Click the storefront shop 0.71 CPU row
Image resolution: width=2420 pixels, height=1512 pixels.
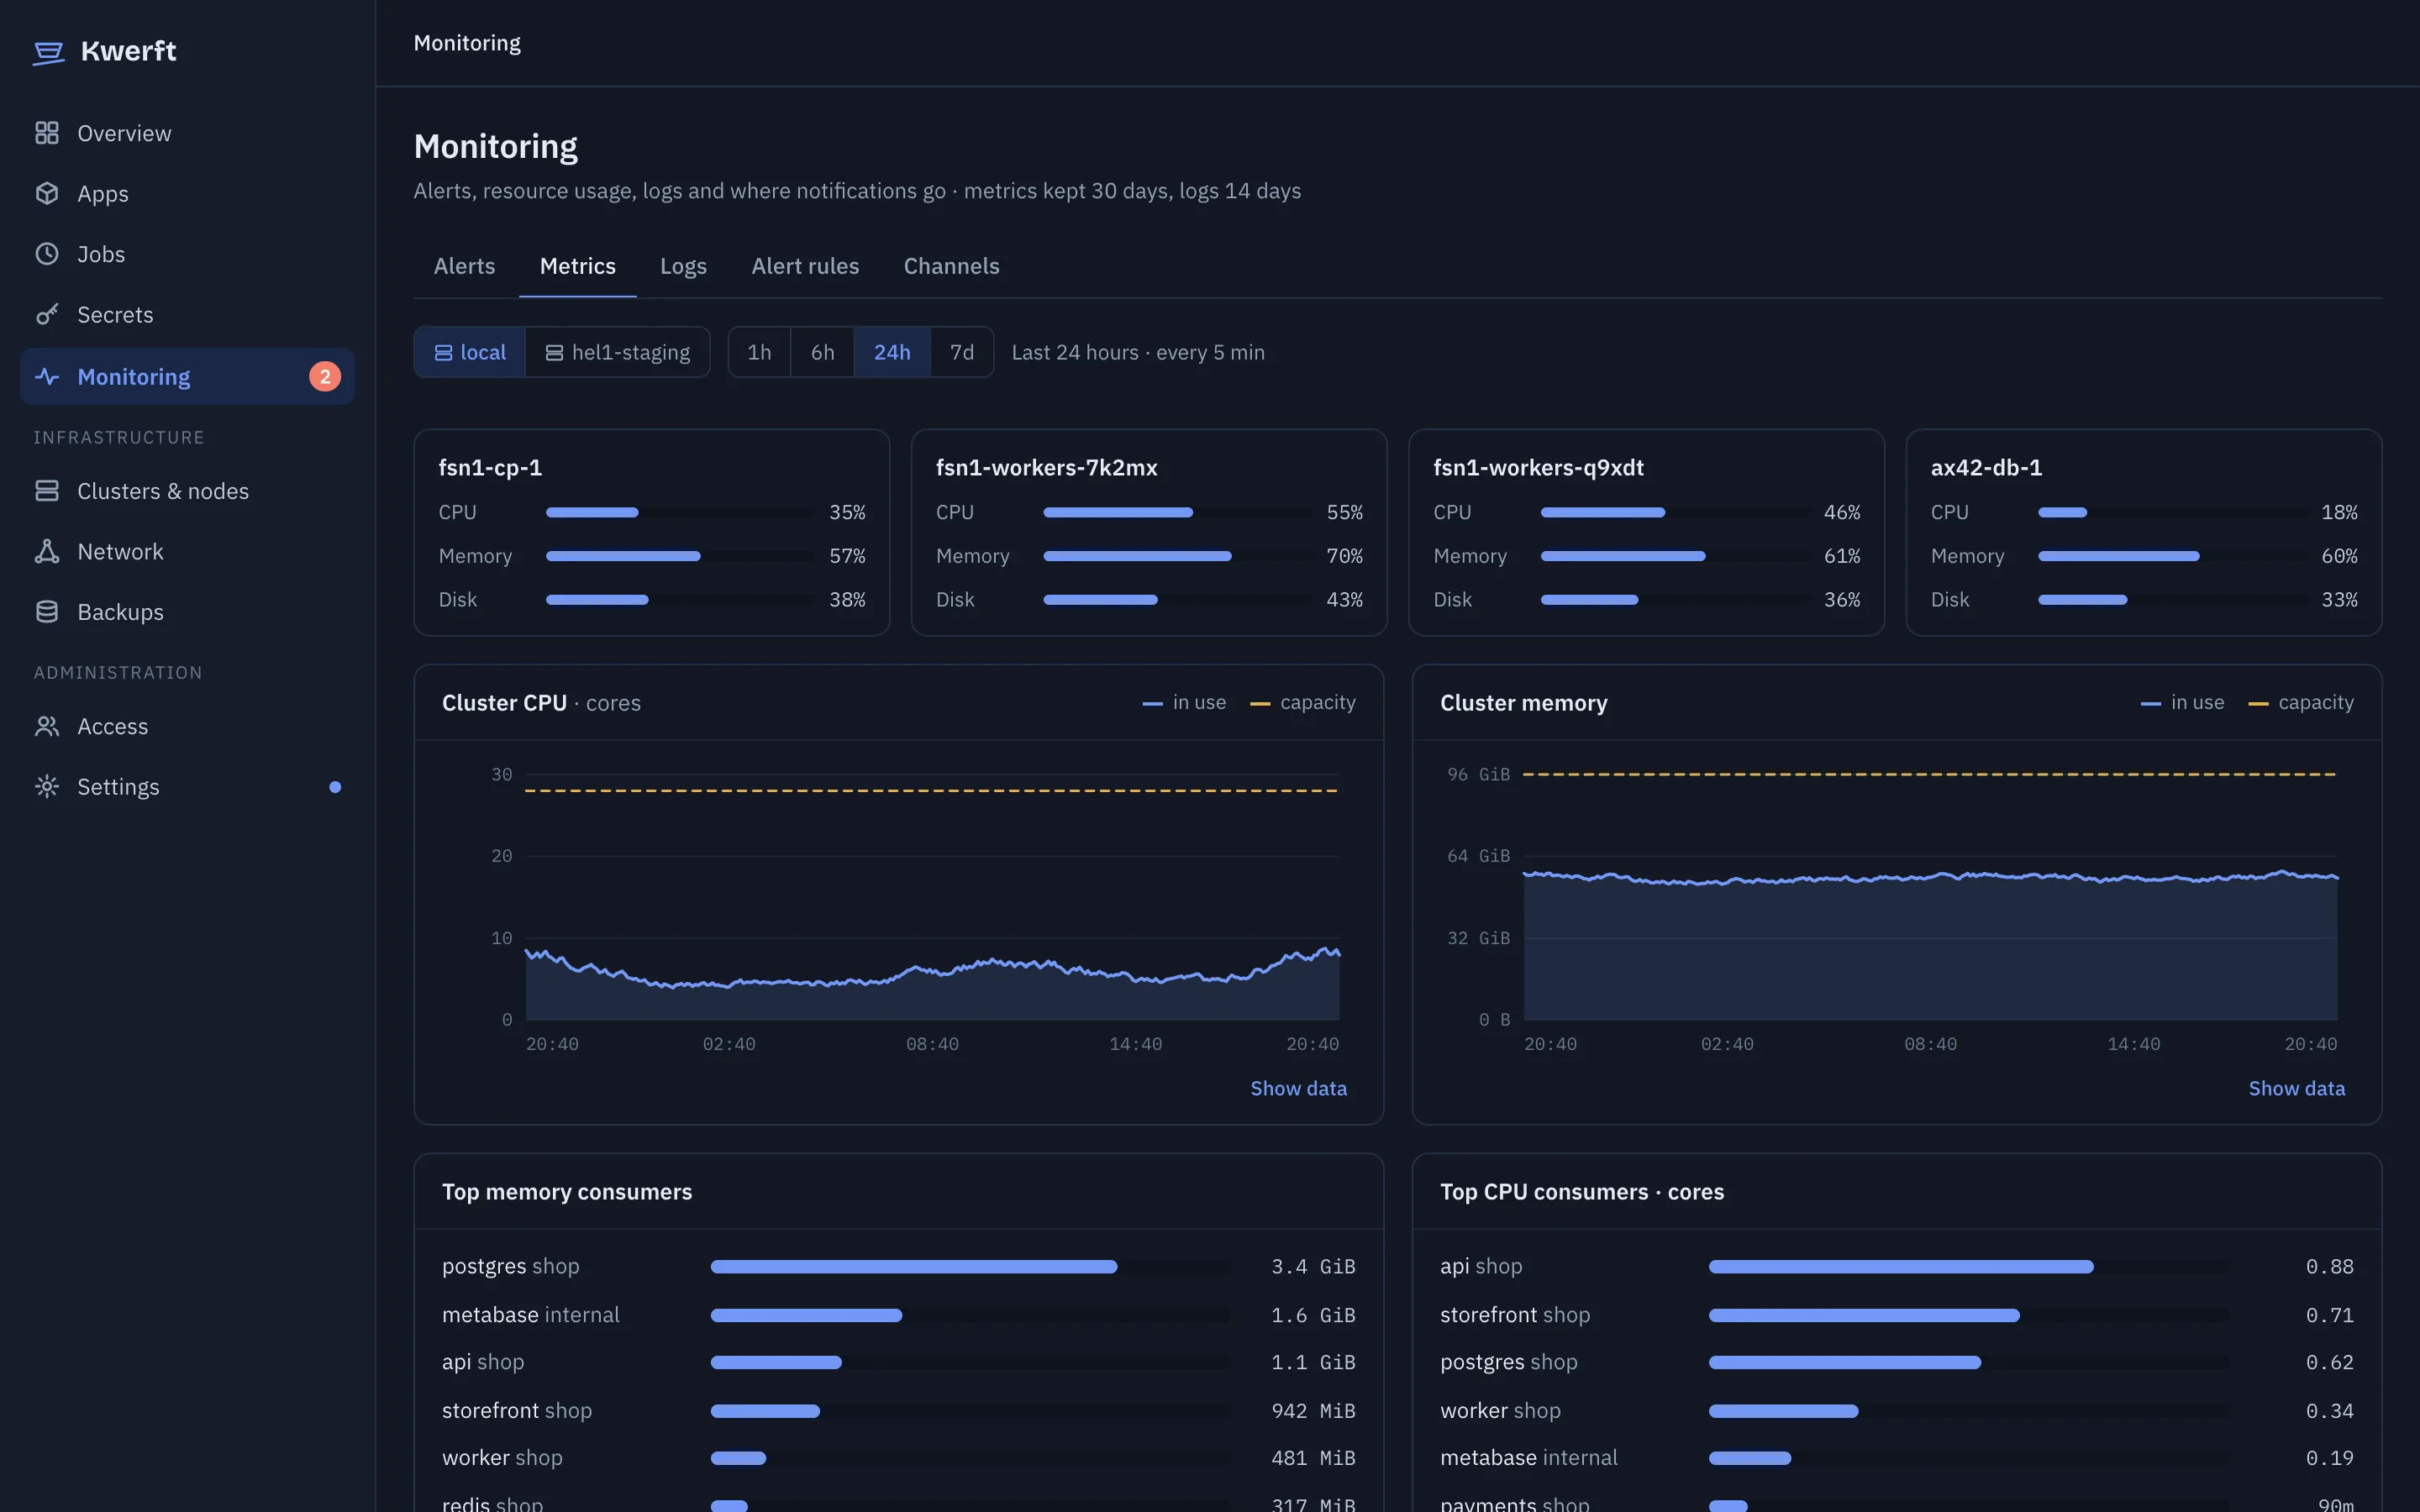click(1896, 1315)
